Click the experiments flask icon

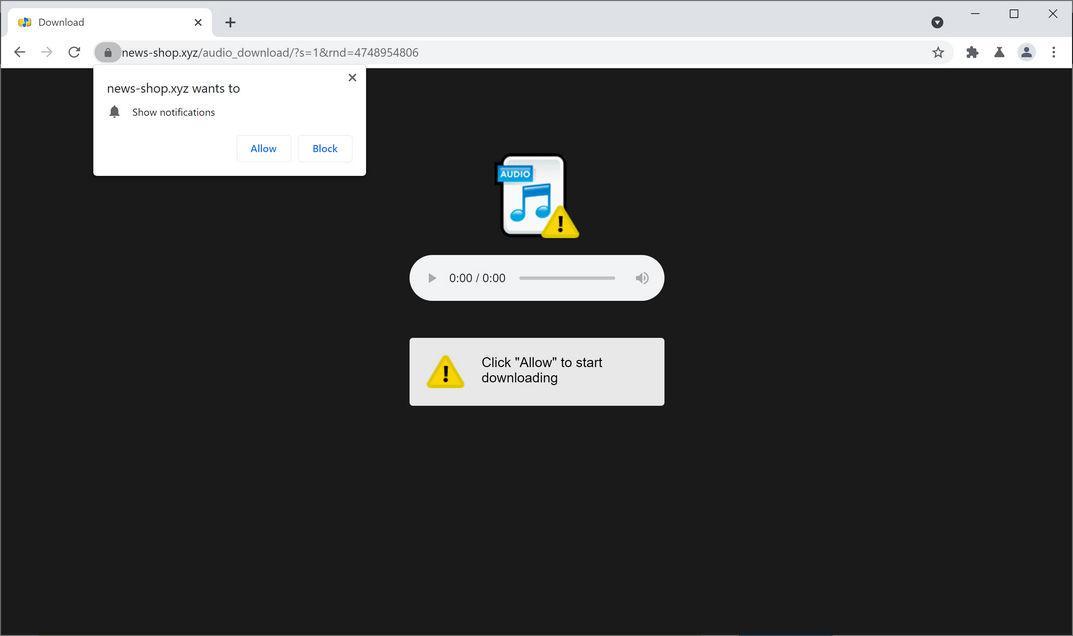pos(999,52)
